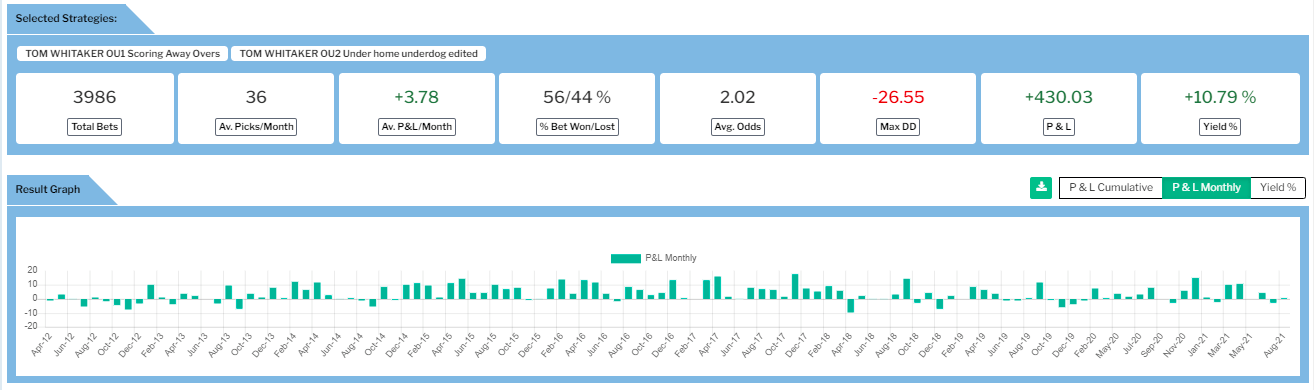Select TOM WHITAKER OU1 Scoring Away Overs strategy
Viewport: 1314px width, 390px height.
121,54
